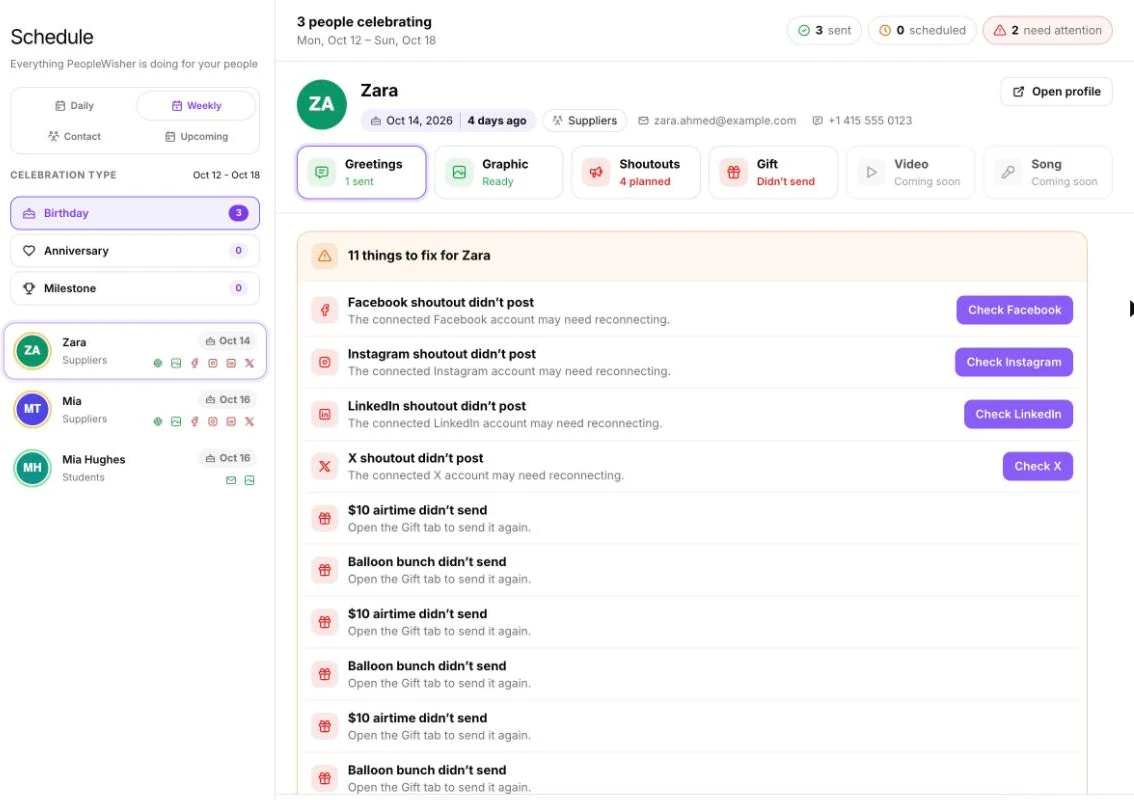The image size is (1134, 800).
Task: Click X icon in the fix list
Action: click(x=325, y=467)
